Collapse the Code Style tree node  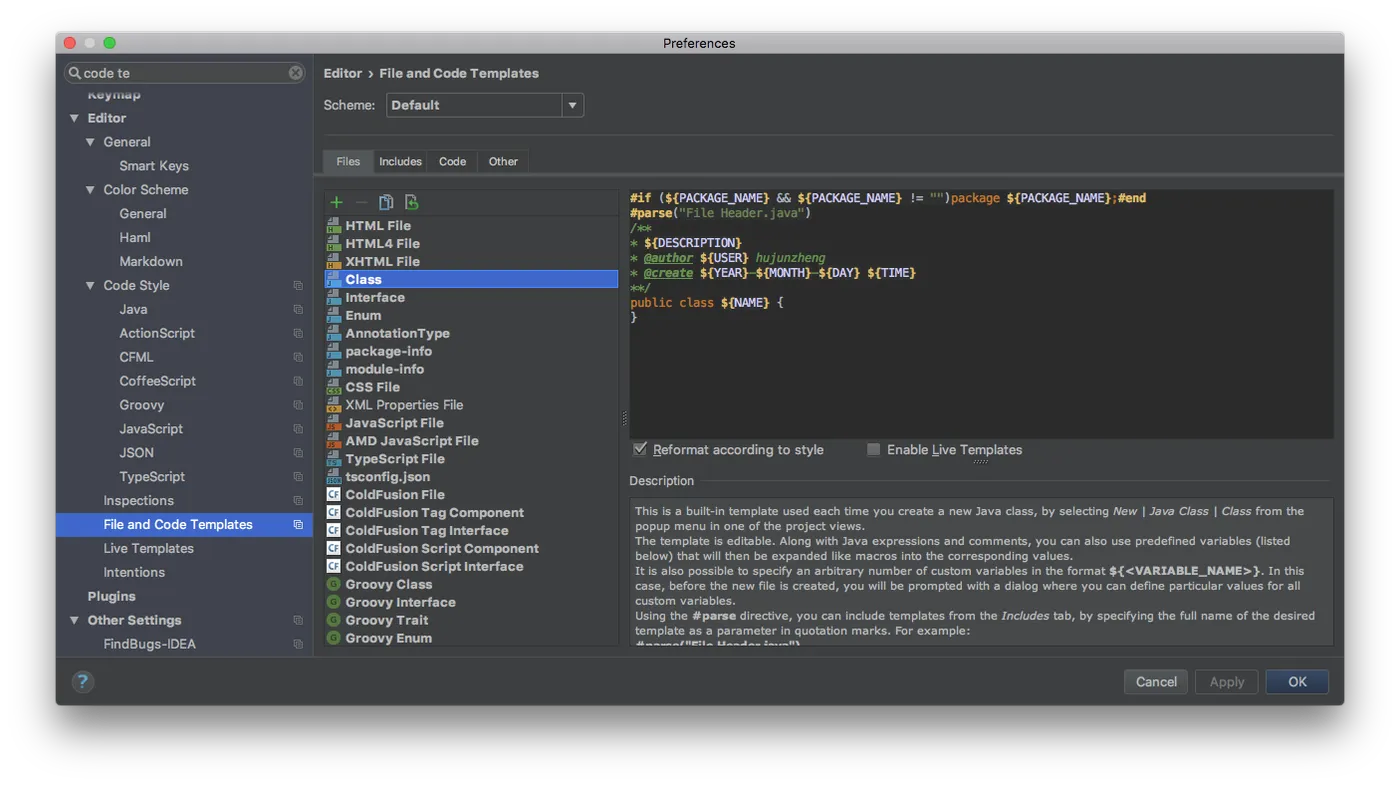point(90,285)
